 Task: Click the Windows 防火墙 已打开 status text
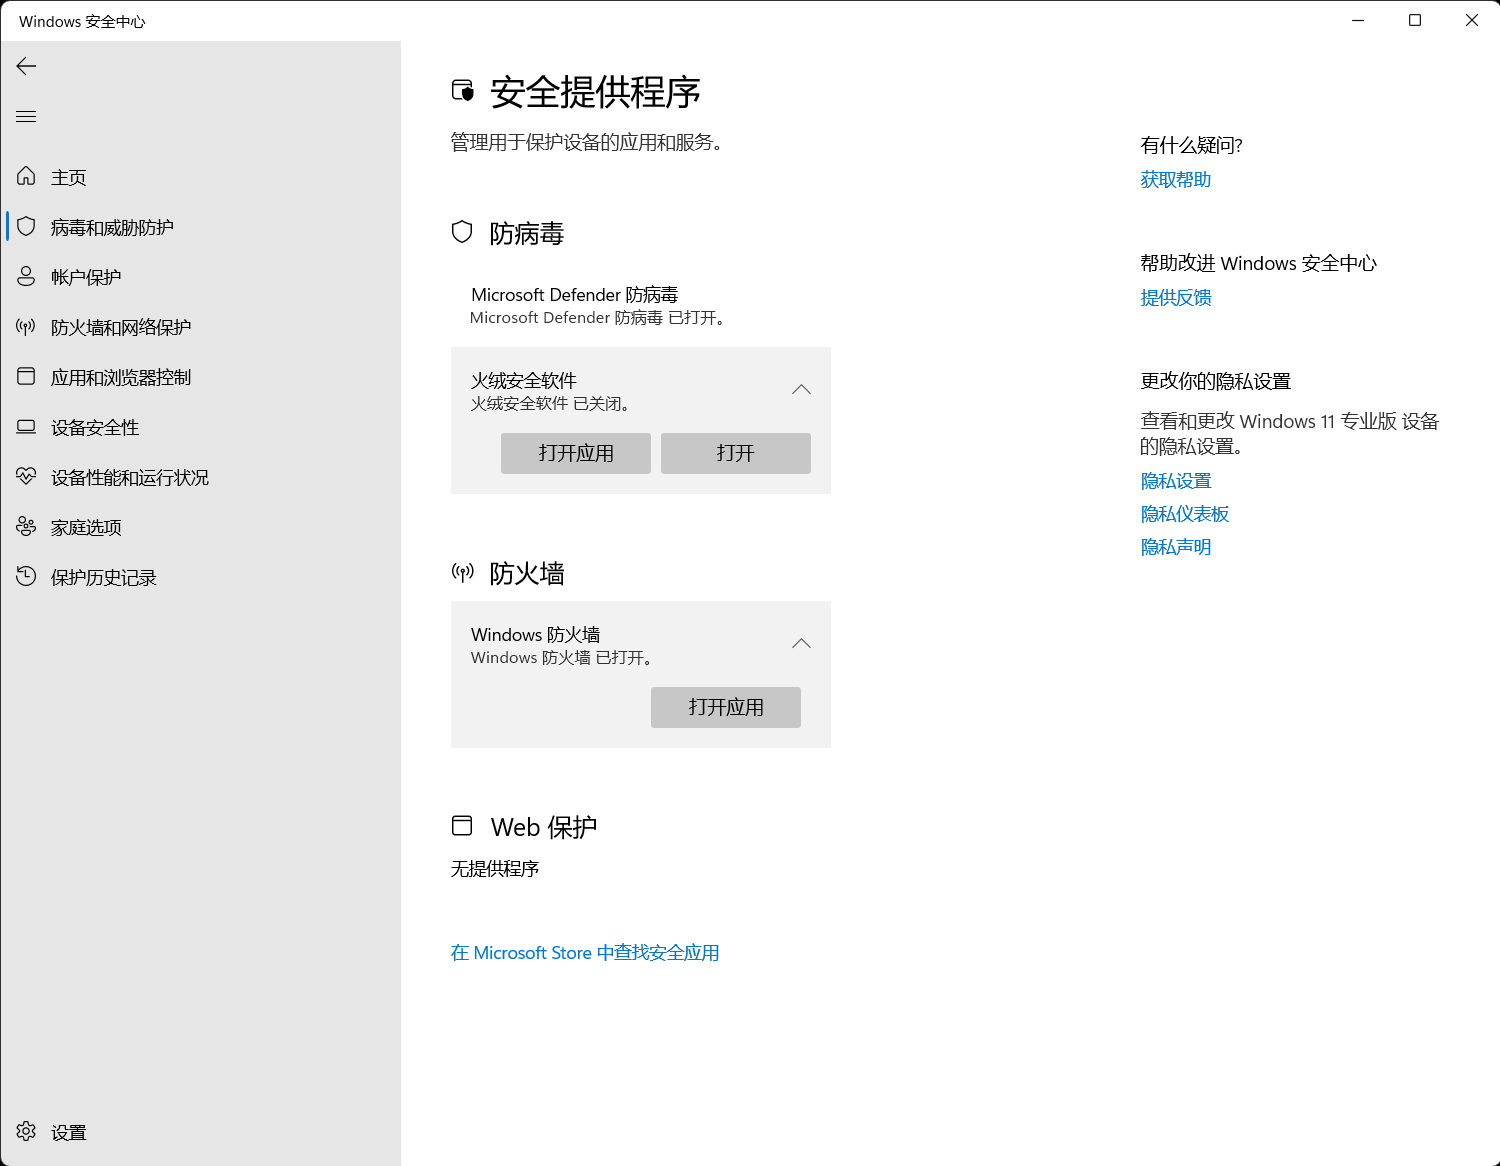[x=562, y=658]
